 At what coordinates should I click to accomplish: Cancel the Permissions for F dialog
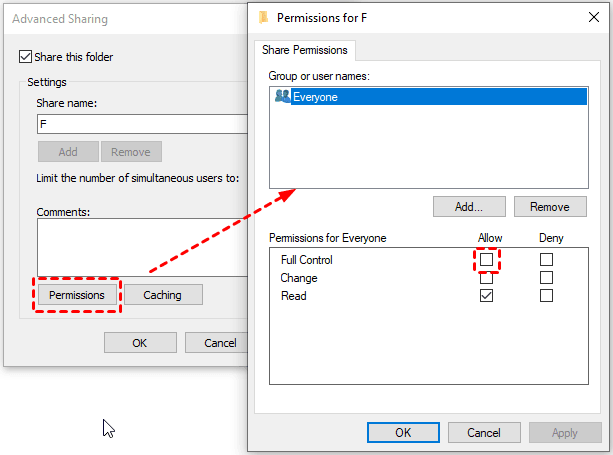[484, 433]
